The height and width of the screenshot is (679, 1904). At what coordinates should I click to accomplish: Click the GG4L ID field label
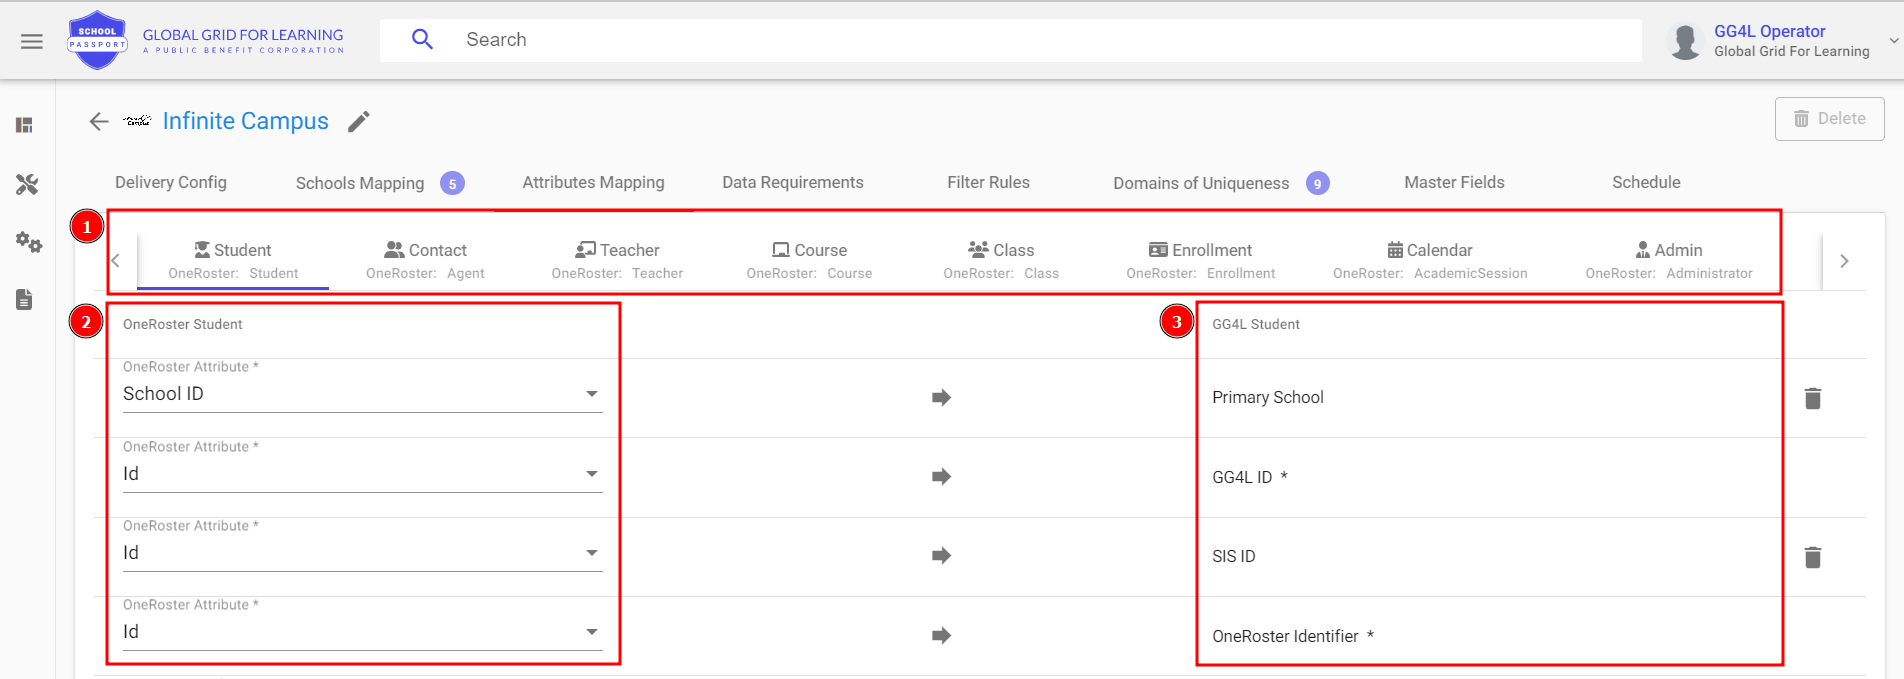(x=1242, y=477)
